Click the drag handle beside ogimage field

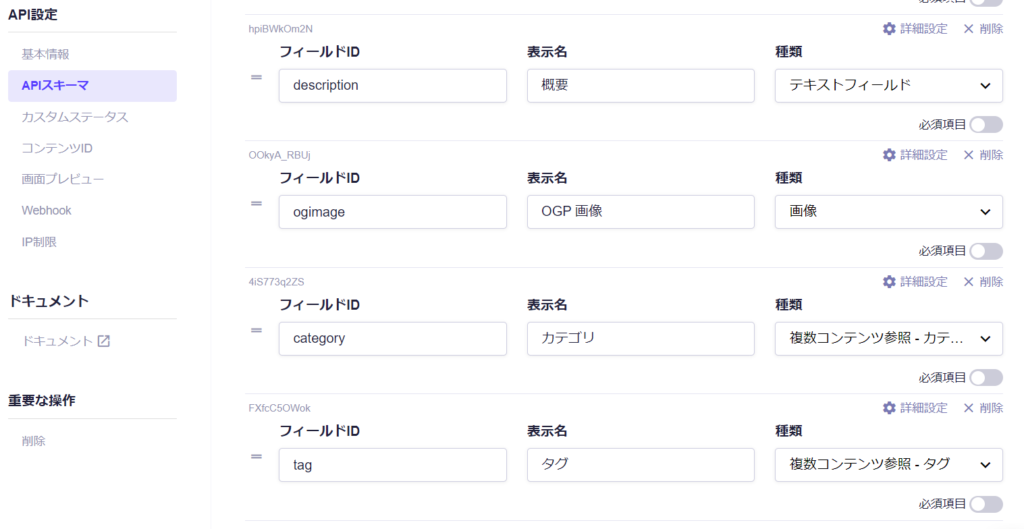[257, 203]
